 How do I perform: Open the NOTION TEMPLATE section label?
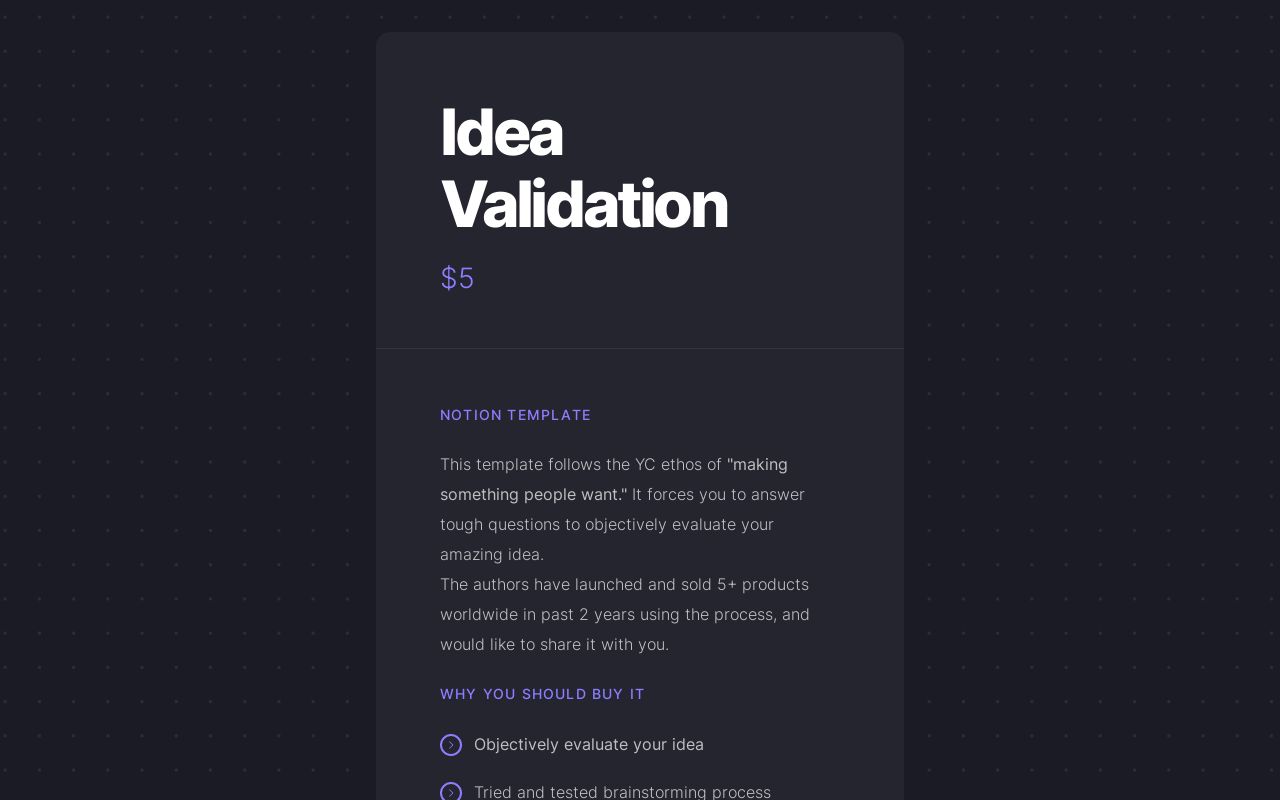516,415
